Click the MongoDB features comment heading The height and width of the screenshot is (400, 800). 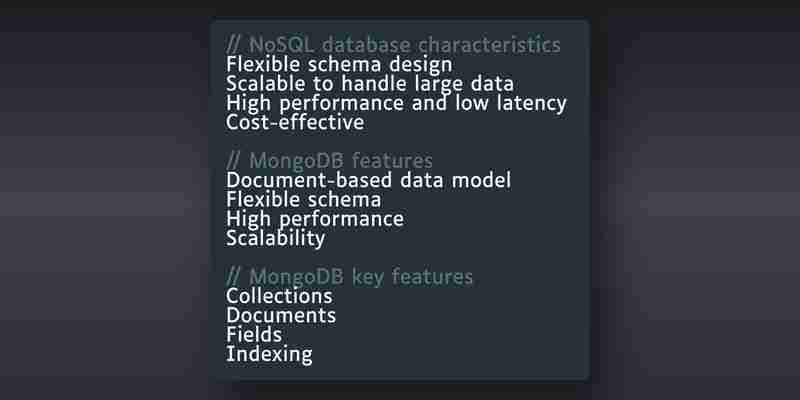pyautogui.click(x=329, y=161)
